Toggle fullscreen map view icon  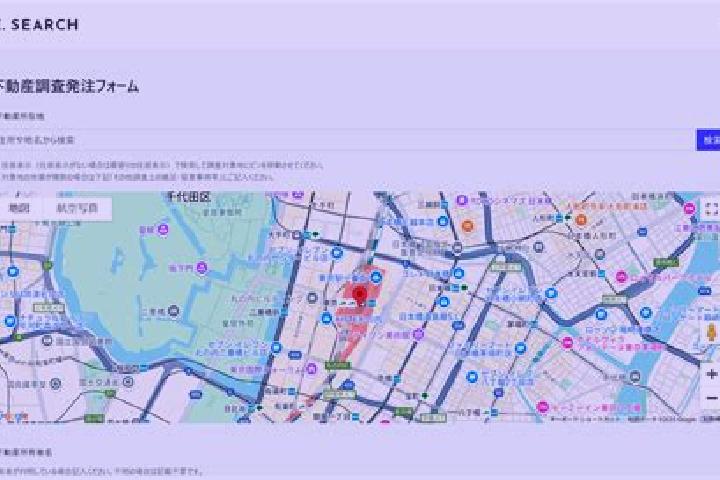tap(711, 209)
